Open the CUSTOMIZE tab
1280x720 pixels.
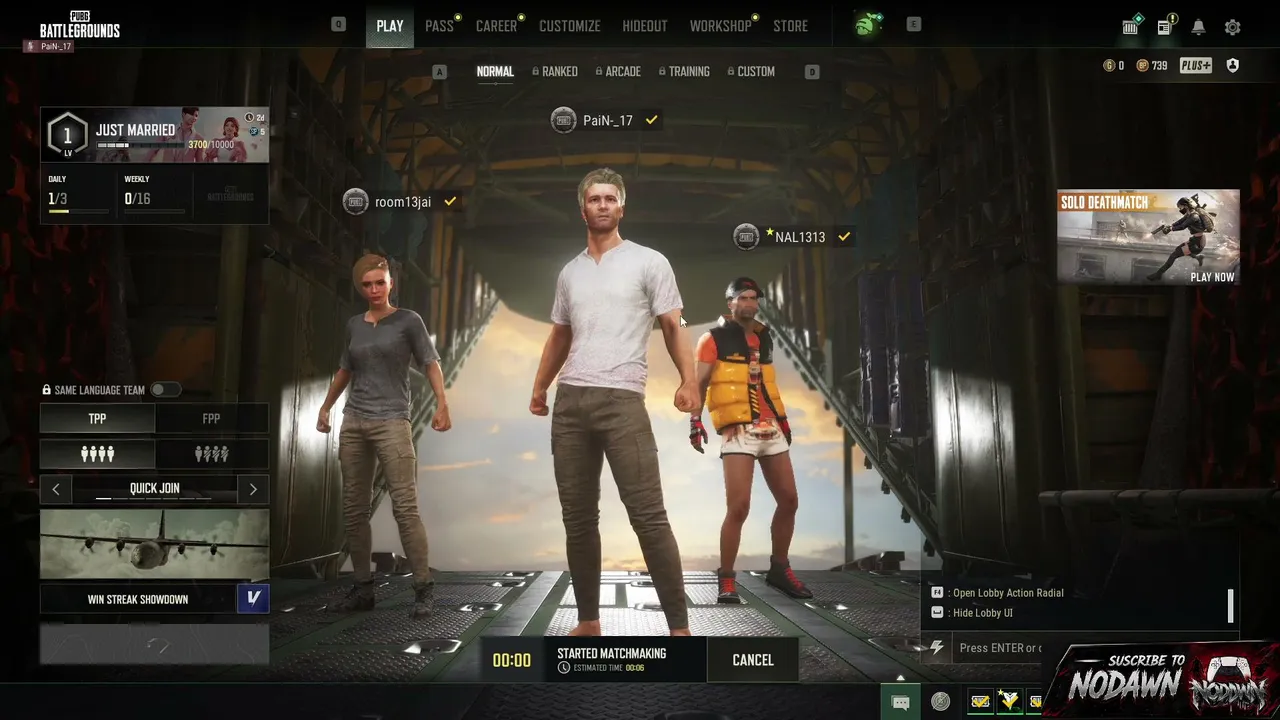(x=570, y=26)
